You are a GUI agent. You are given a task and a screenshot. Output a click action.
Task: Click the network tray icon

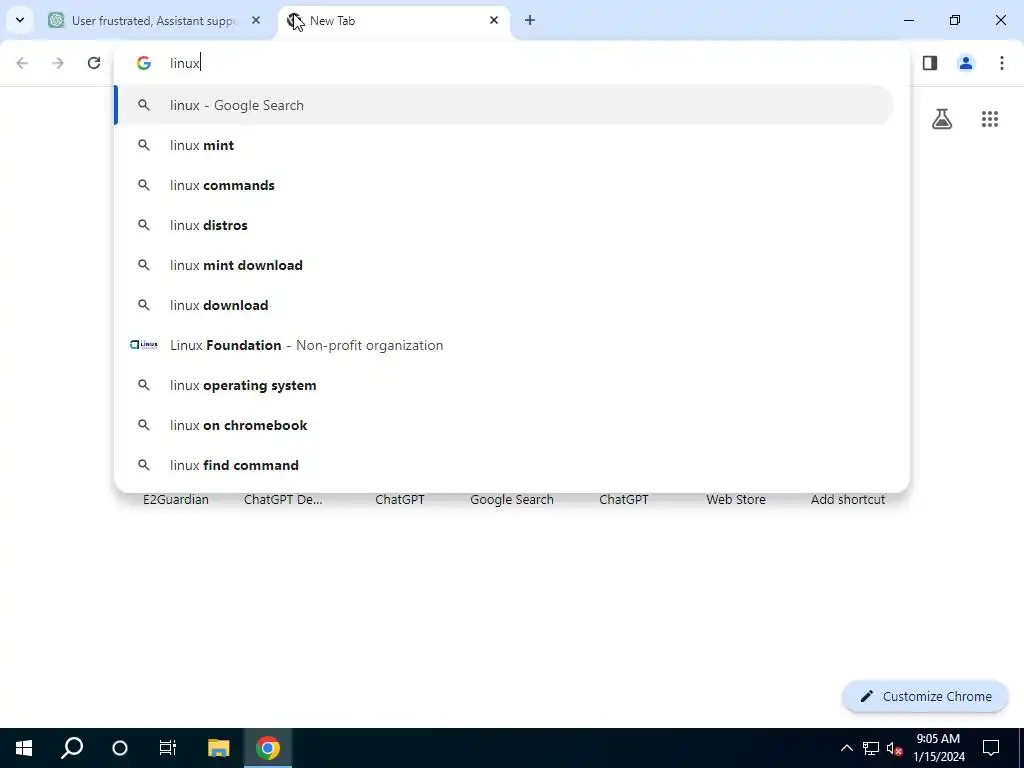pyautogui.click(x=871, y=748)
